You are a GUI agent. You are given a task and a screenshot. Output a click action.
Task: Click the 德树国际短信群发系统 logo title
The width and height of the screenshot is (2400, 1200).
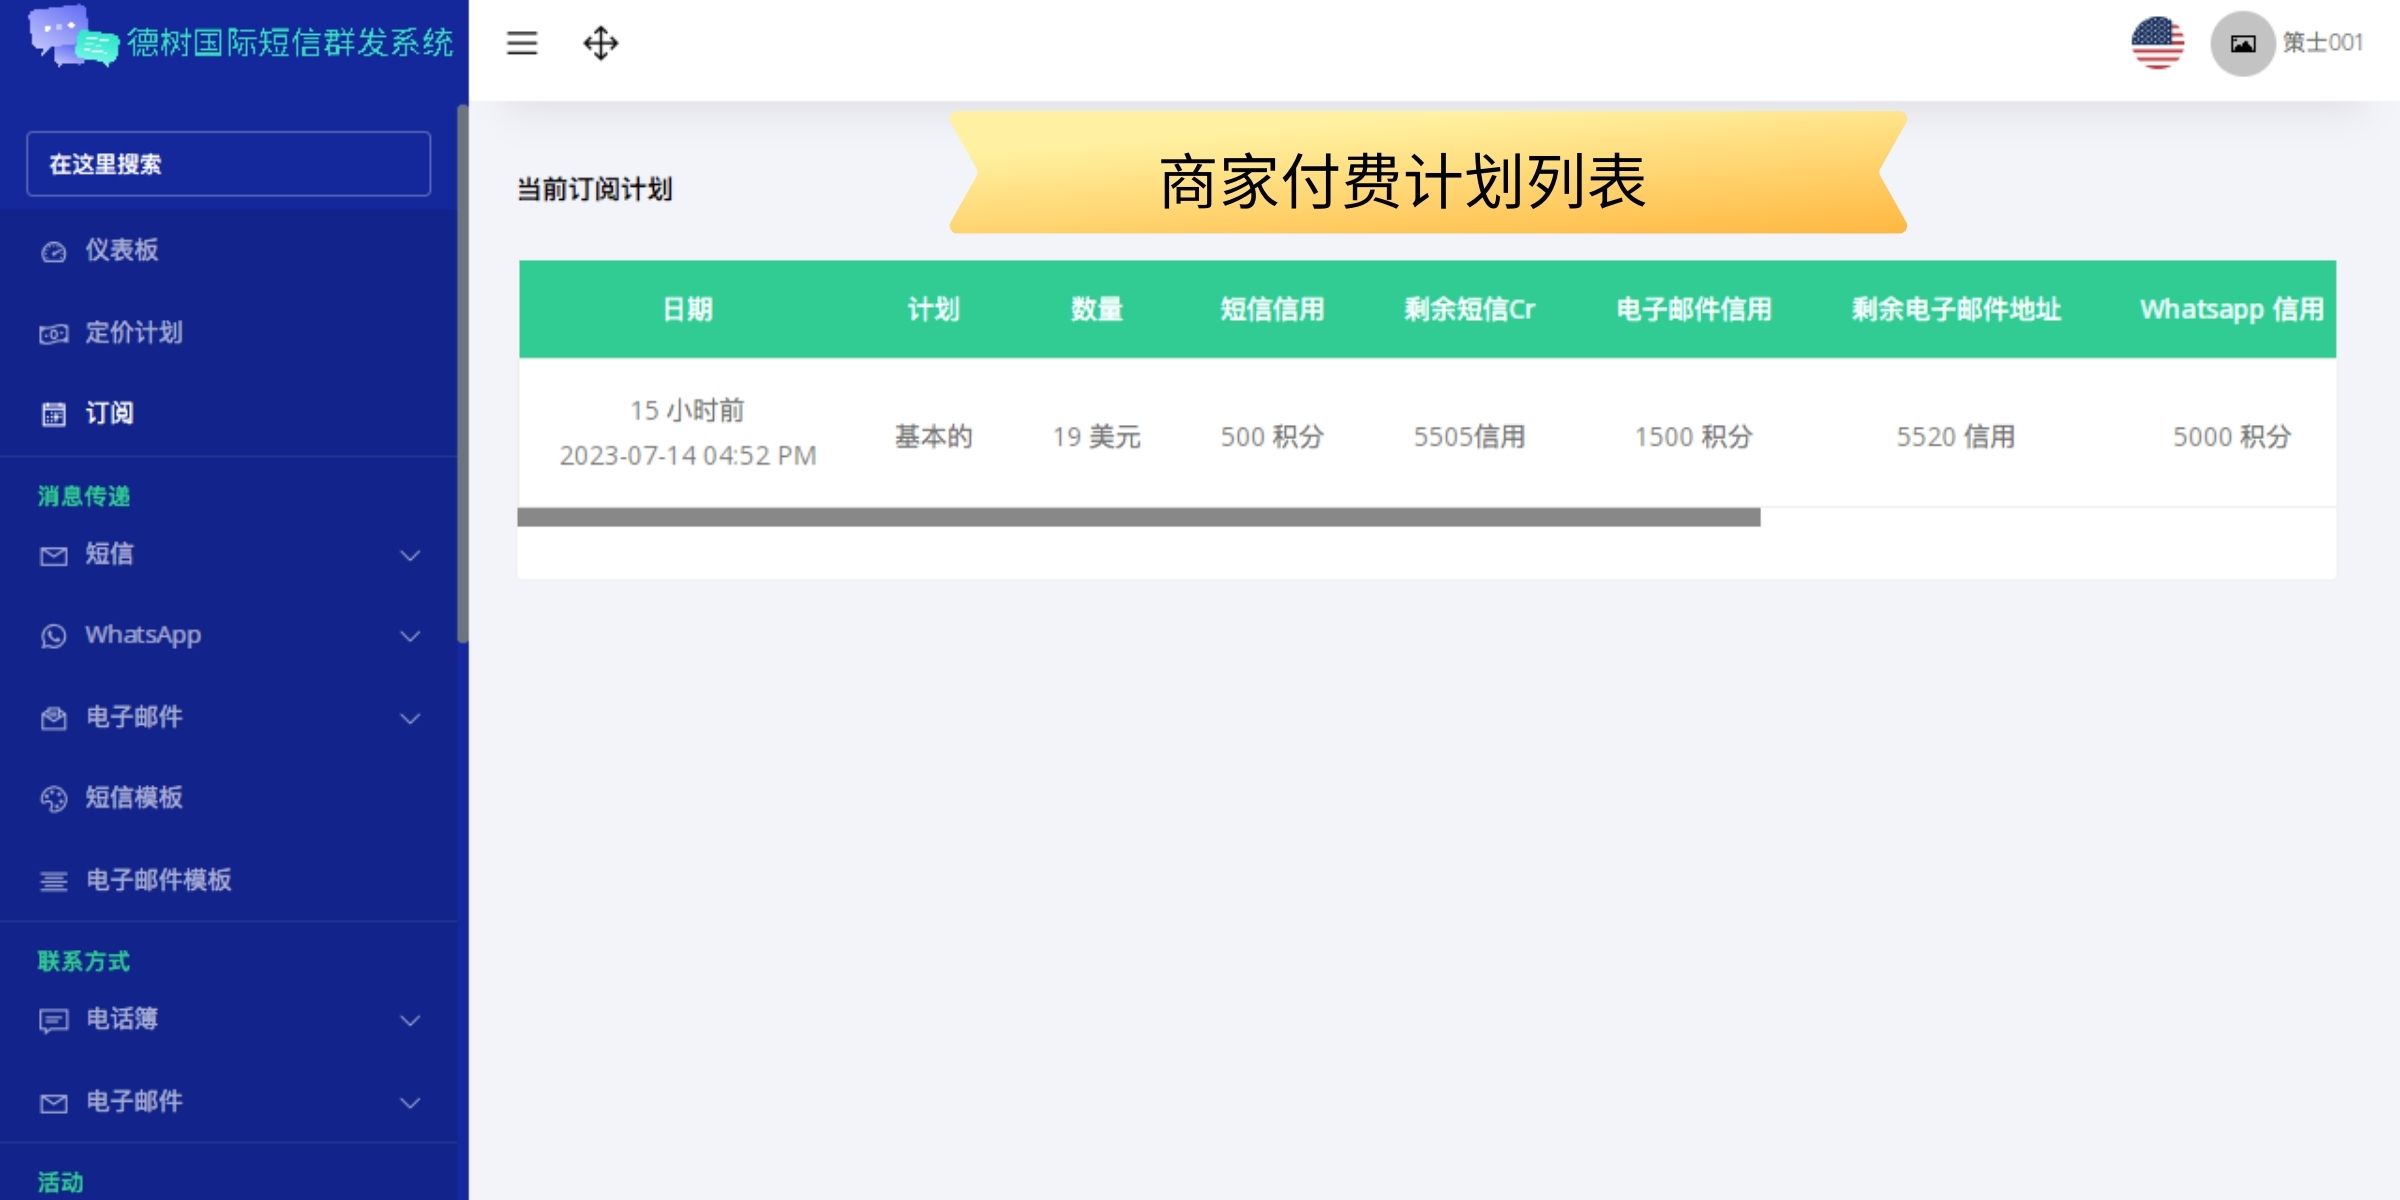(290, 43)
